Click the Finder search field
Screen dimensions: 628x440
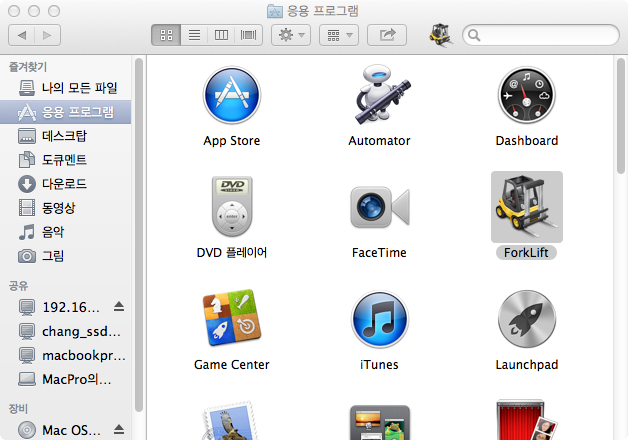pyautogui.click(x=541, y=35)
